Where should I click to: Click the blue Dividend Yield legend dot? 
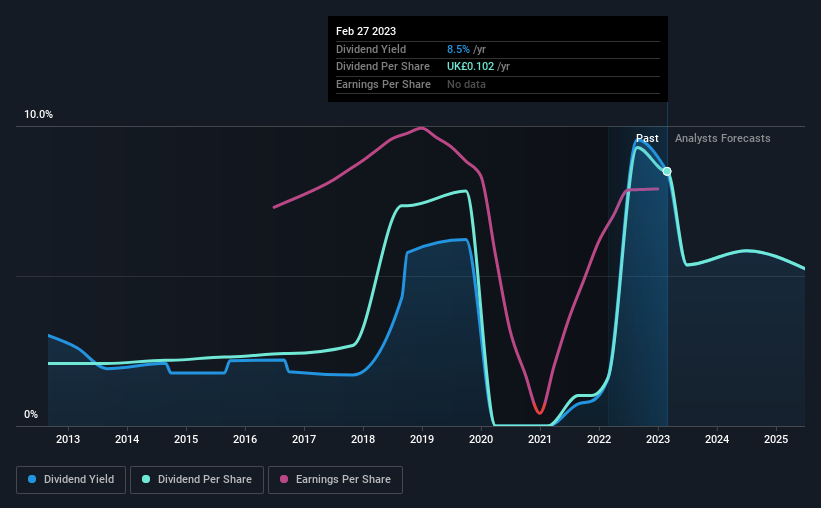[32, 479]
